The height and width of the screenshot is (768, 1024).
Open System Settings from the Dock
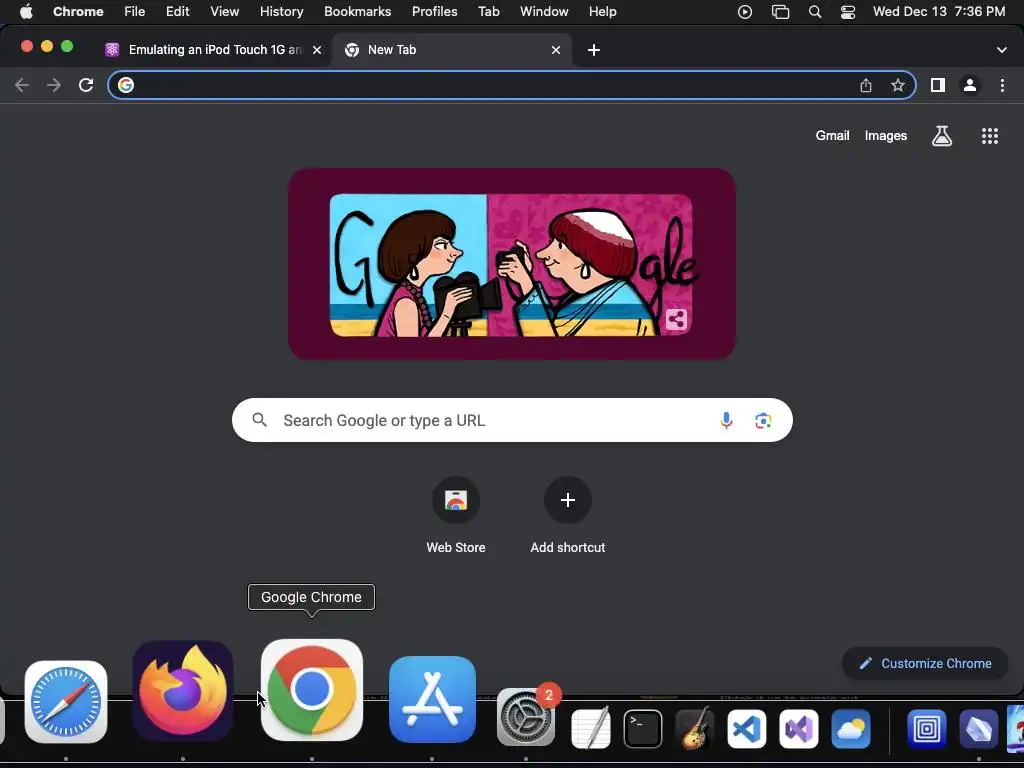pos(526,717)
